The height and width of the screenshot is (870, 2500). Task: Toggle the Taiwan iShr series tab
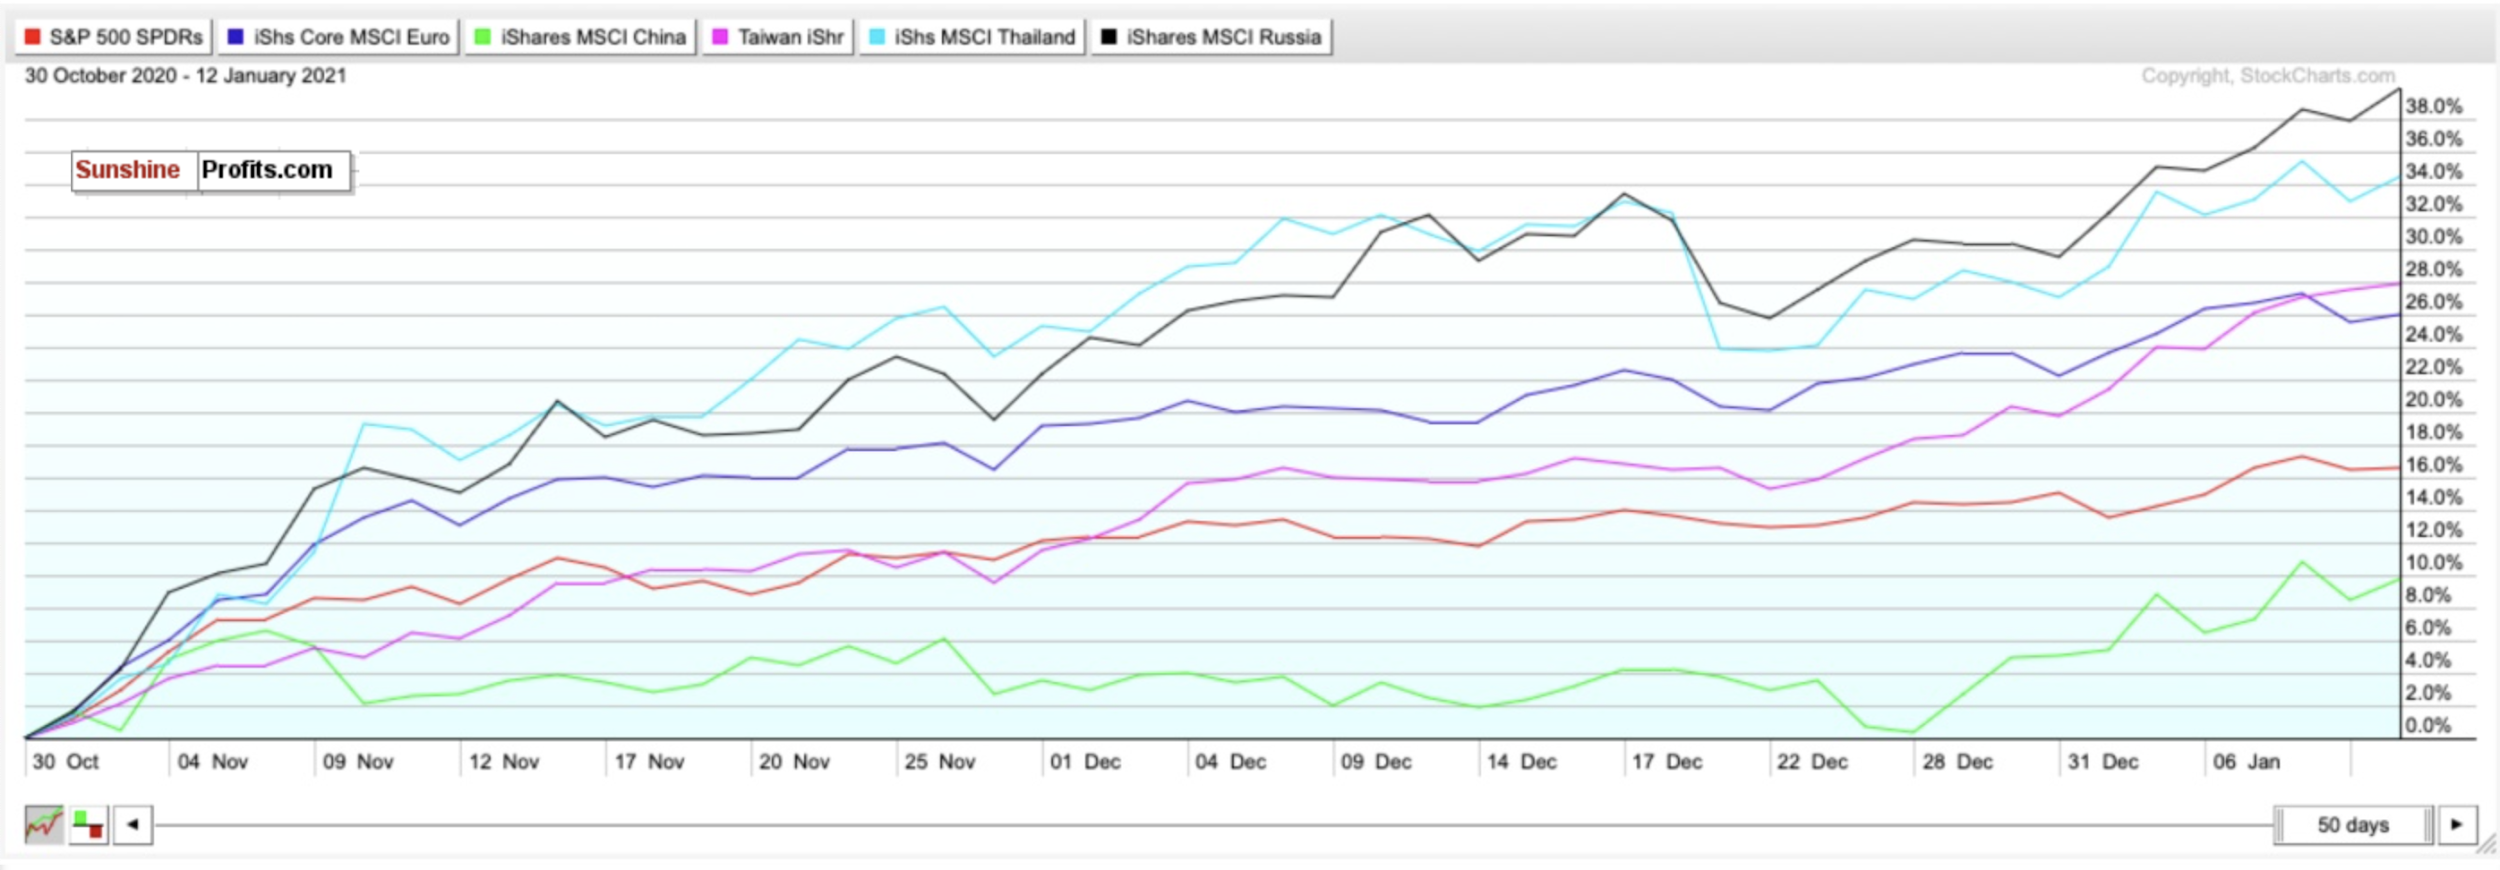(x=778, y=37)
